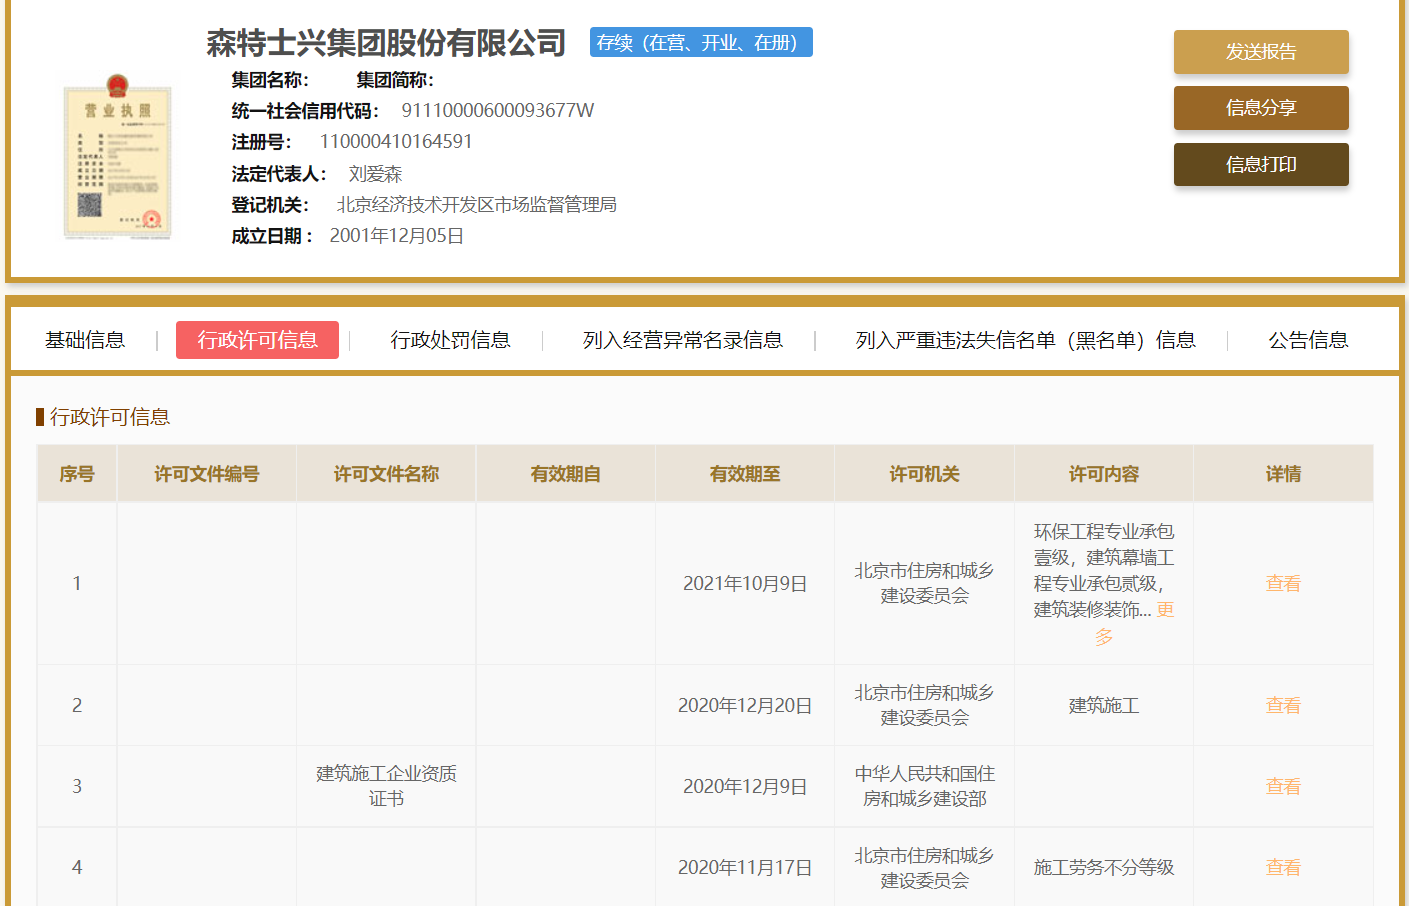Open the business license thumbnail image
Image resolution: width=1409 pixels, height=906 pixels.
pos(117,157)
